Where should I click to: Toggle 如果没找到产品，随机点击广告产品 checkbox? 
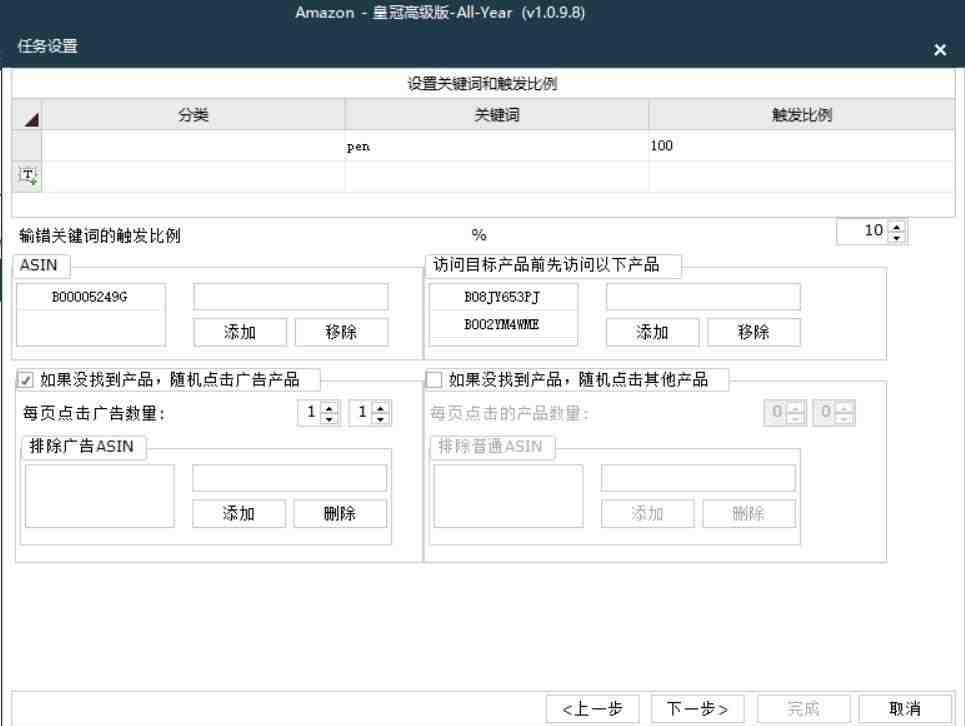point(25,380)
